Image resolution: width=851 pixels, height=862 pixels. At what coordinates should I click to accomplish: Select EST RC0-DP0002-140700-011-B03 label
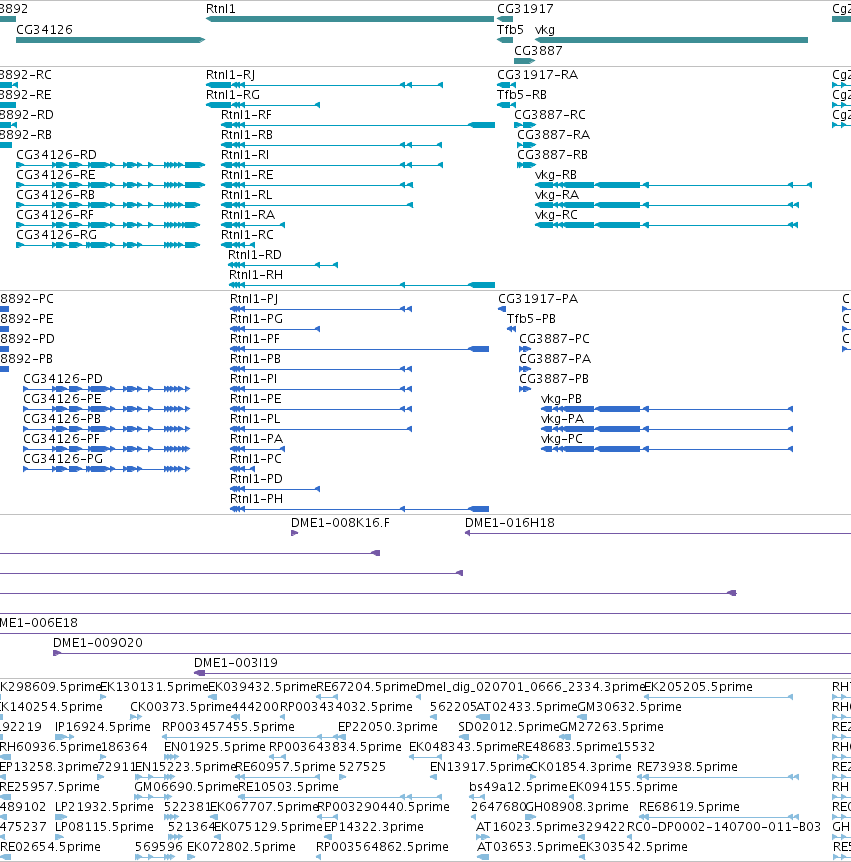click(724, 827)
